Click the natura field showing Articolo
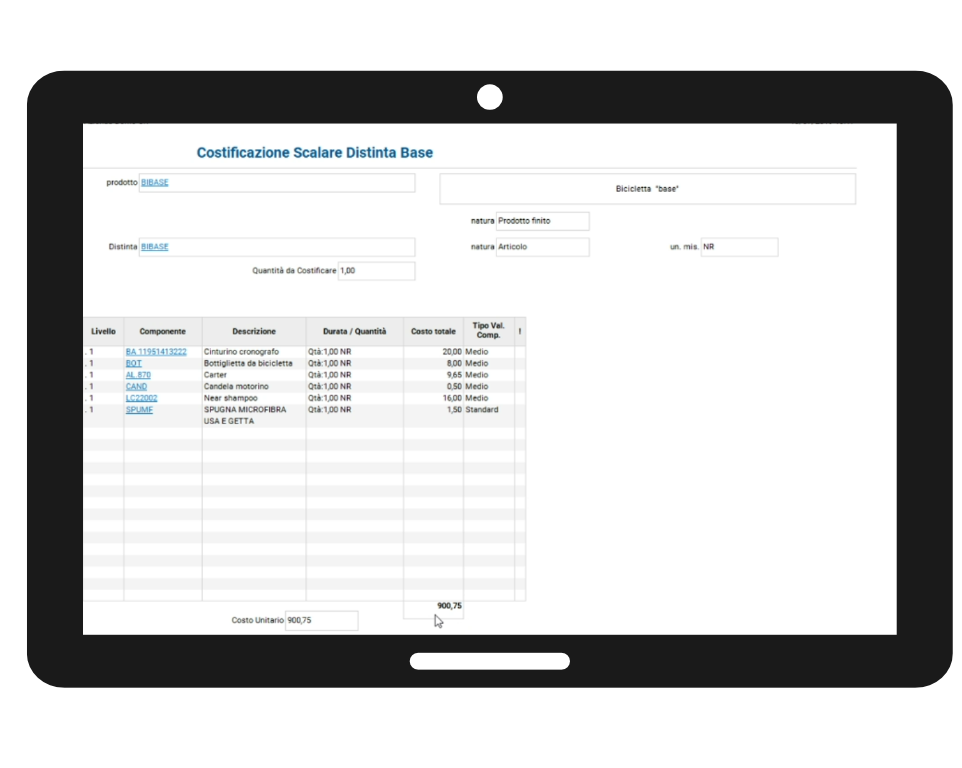Viewport: 962px width, 768px height. [542, 247]
